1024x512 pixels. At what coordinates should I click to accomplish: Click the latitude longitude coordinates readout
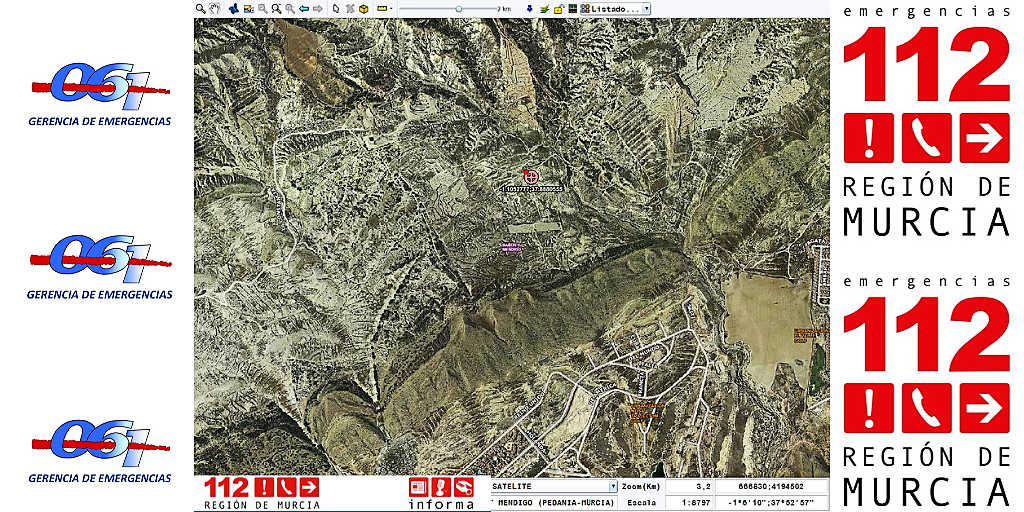pos(771,503)
